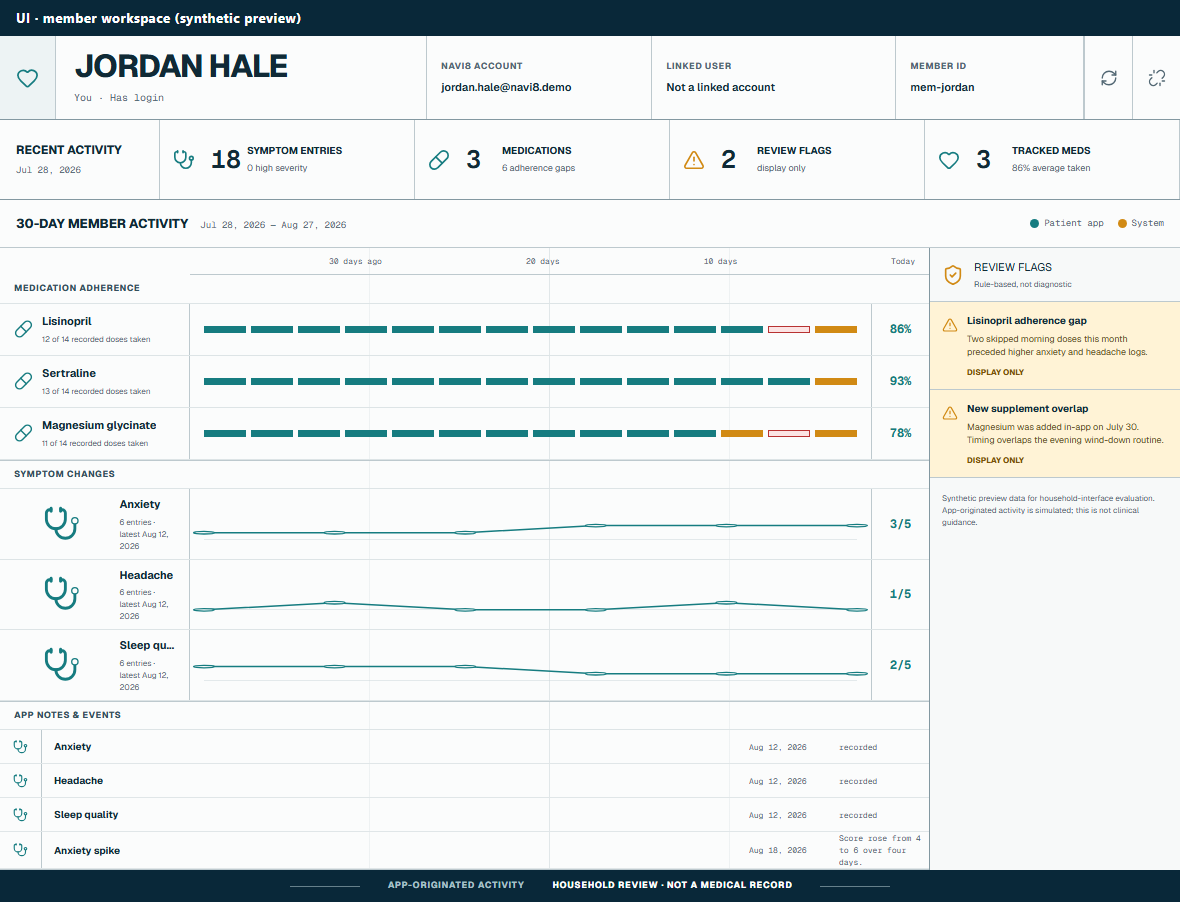The width and height of the screenshot is (1180, 902).
Task: Click the Anxiety spike event row title
Action: 87,851
